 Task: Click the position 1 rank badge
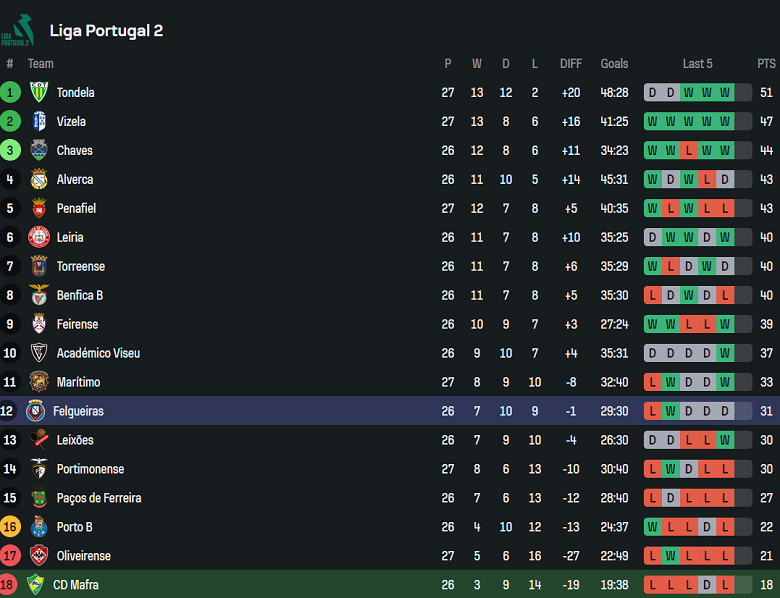pos(10,92)
